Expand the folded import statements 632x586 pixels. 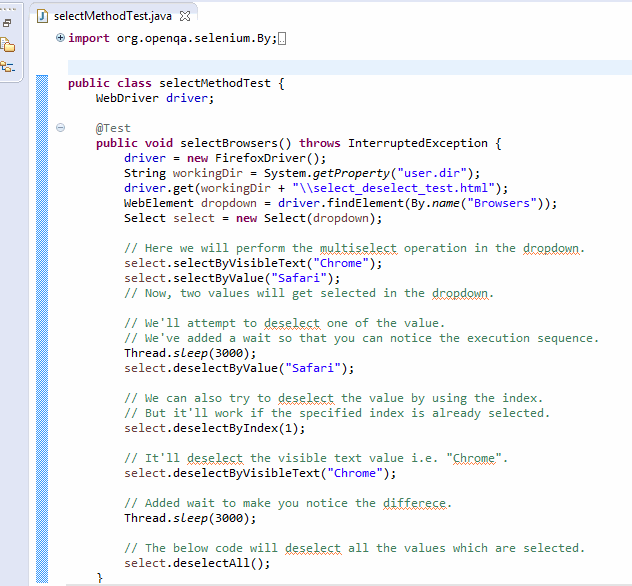coord(60,38)
